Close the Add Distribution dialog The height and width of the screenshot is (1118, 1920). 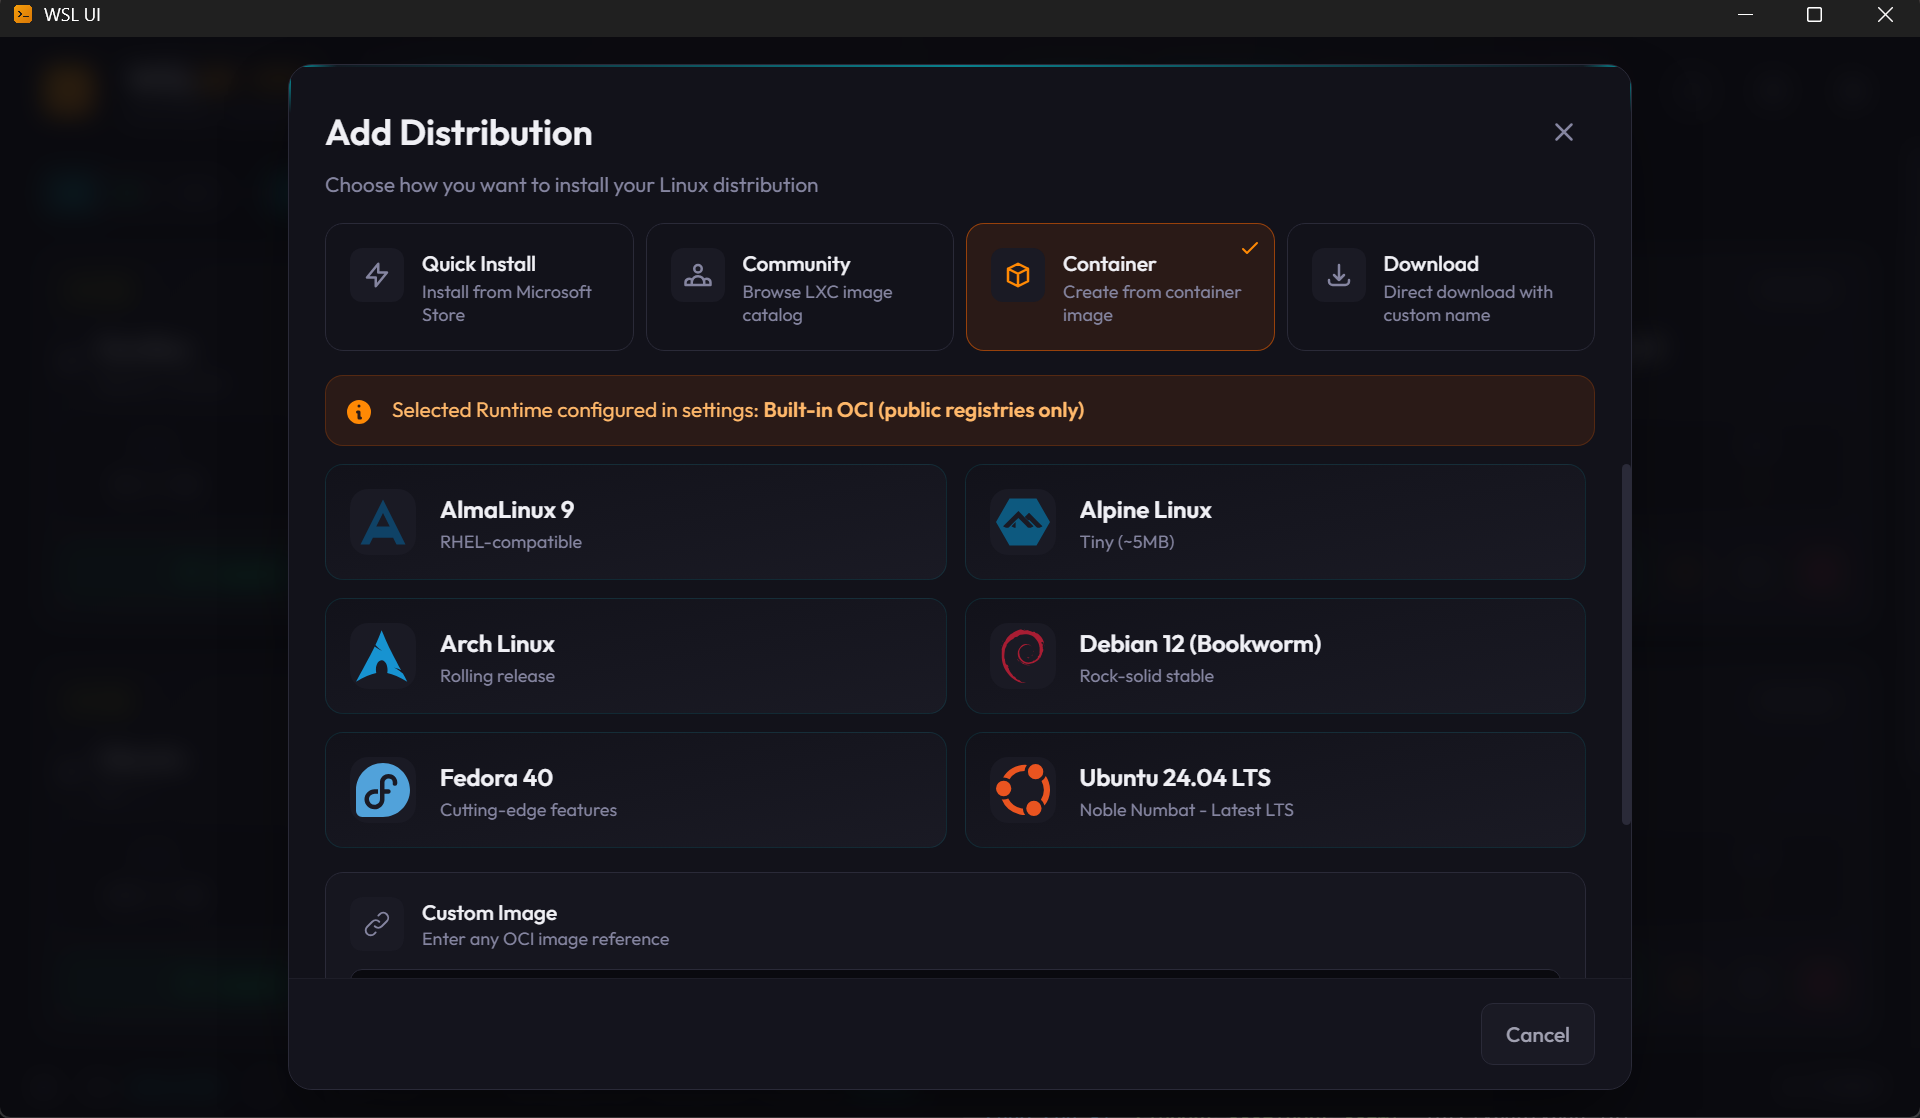(1564, 132)
